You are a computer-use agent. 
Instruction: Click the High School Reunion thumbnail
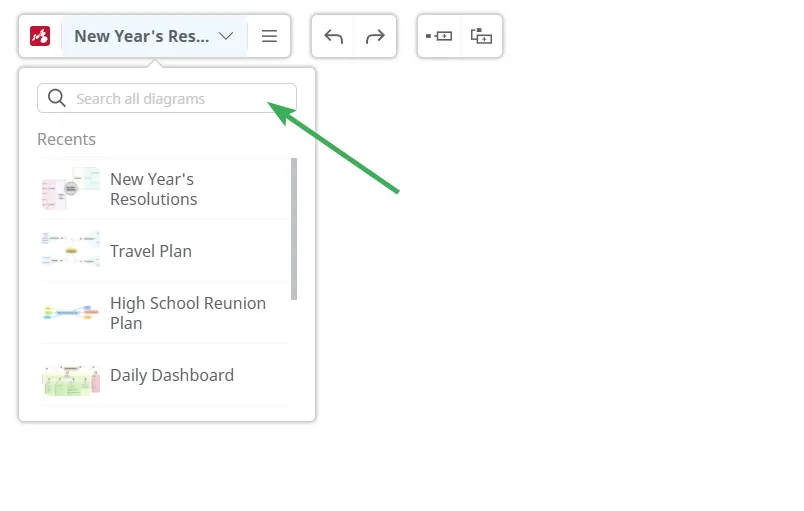(x=70, y=313)
